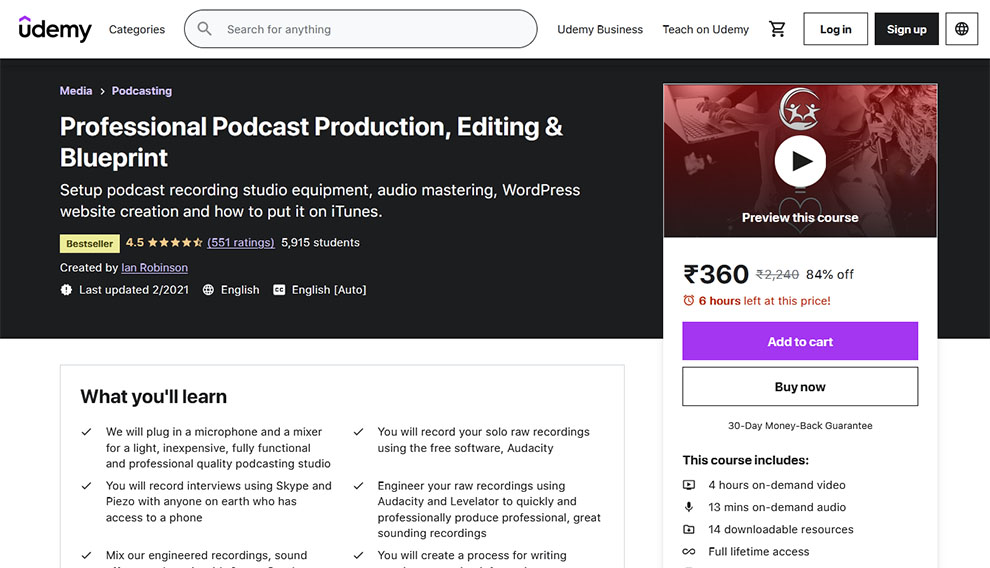The height and width of the screenshot is (568, 990).
Task: Play the course preview video
Action: pos(800,160)
